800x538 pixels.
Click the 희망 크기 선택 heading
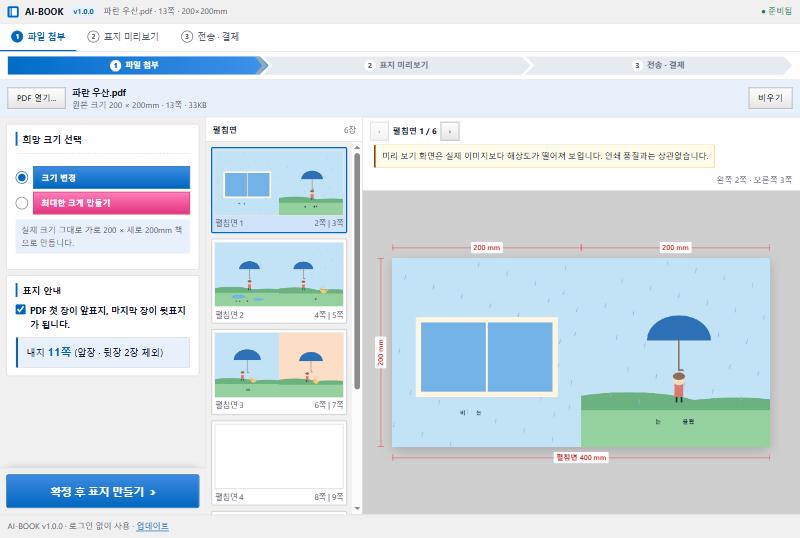pos(52,139)
